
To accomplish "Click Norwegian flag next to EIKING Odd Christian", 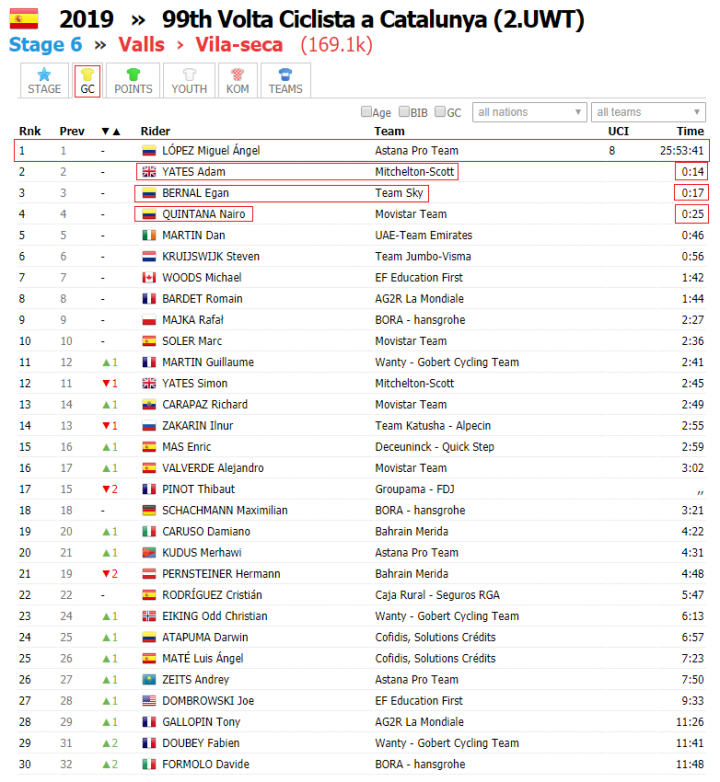I will point(149,616).
